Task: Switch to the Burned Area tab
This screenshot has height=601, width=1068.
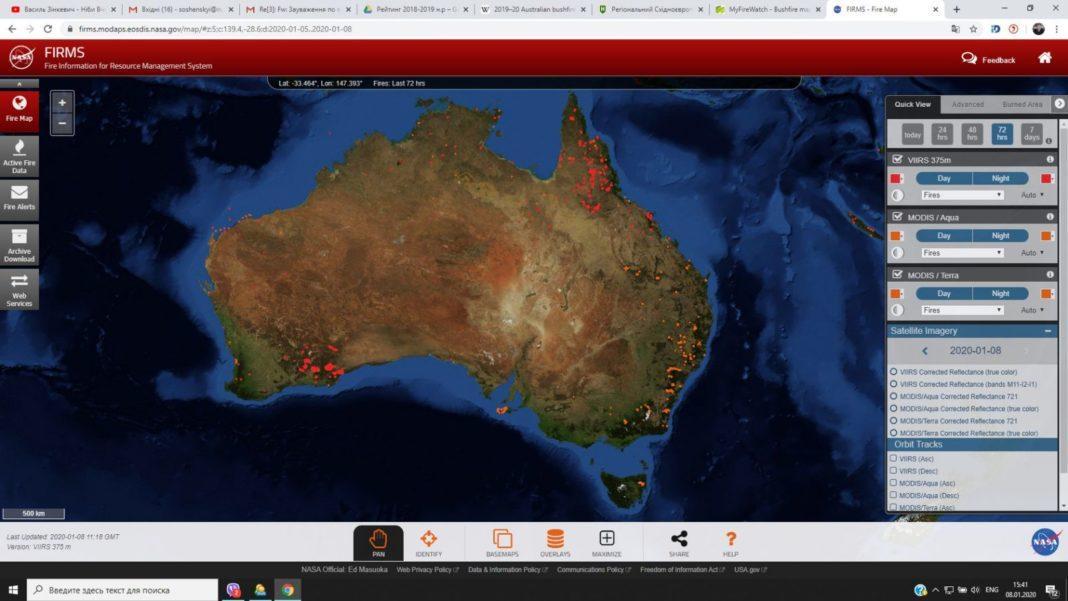Action: pyautogui.click(x=1021, y=104)
